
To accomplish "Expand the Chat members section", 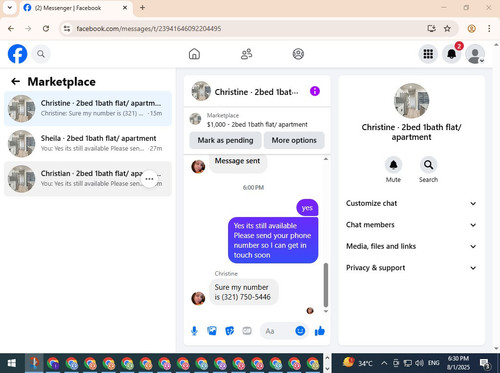I will [411, 225].
